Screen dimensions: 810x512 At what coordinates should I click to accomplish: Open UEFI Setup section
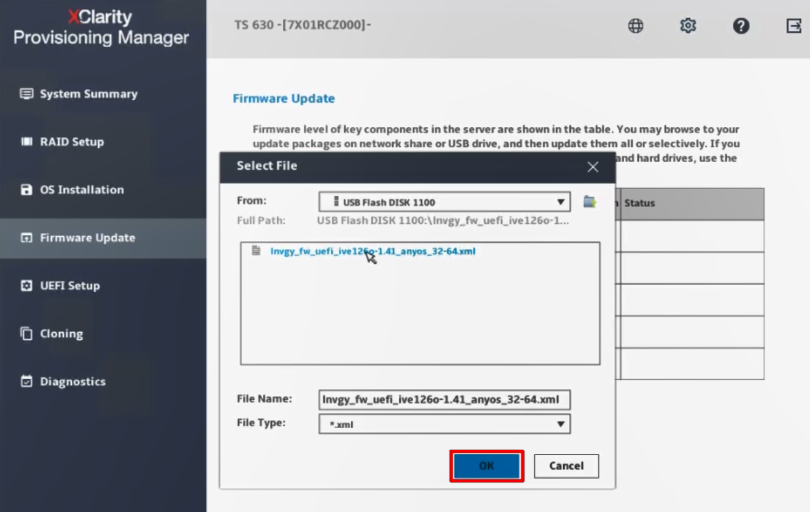[x=69, y=286]
